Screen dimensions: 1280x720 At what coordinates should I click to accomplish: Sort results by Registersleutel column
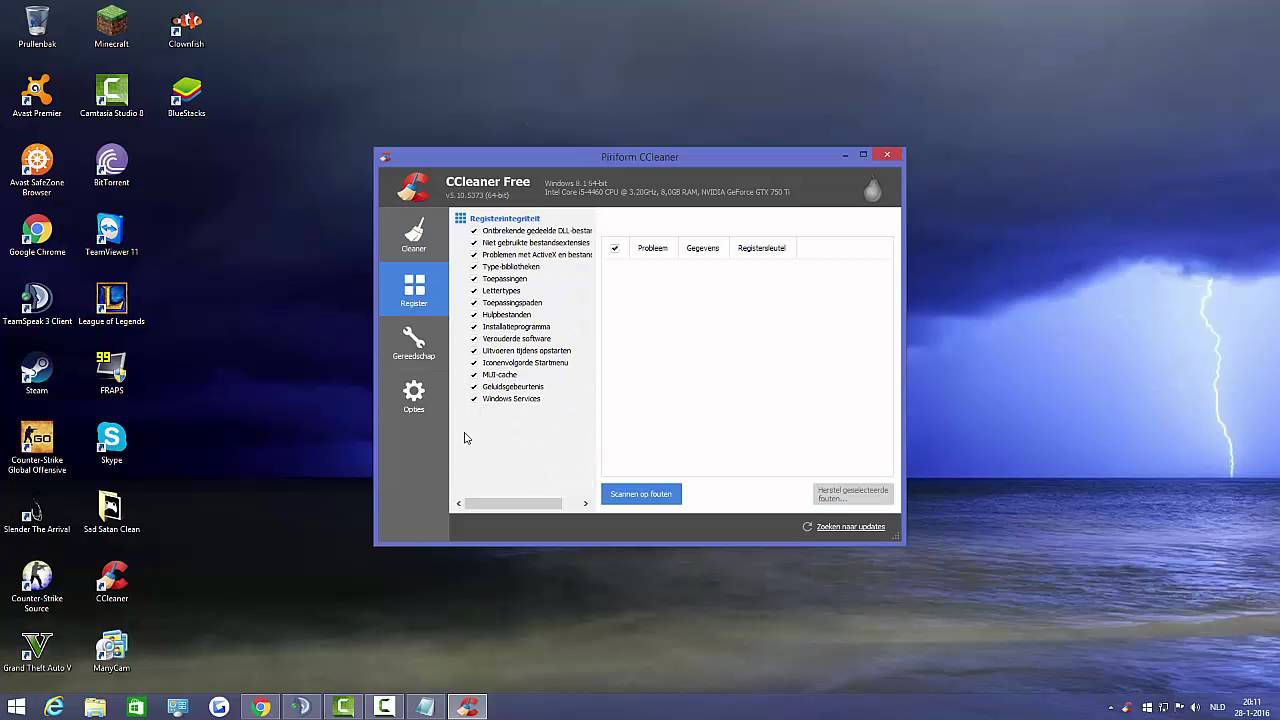(x=762, y=248)
